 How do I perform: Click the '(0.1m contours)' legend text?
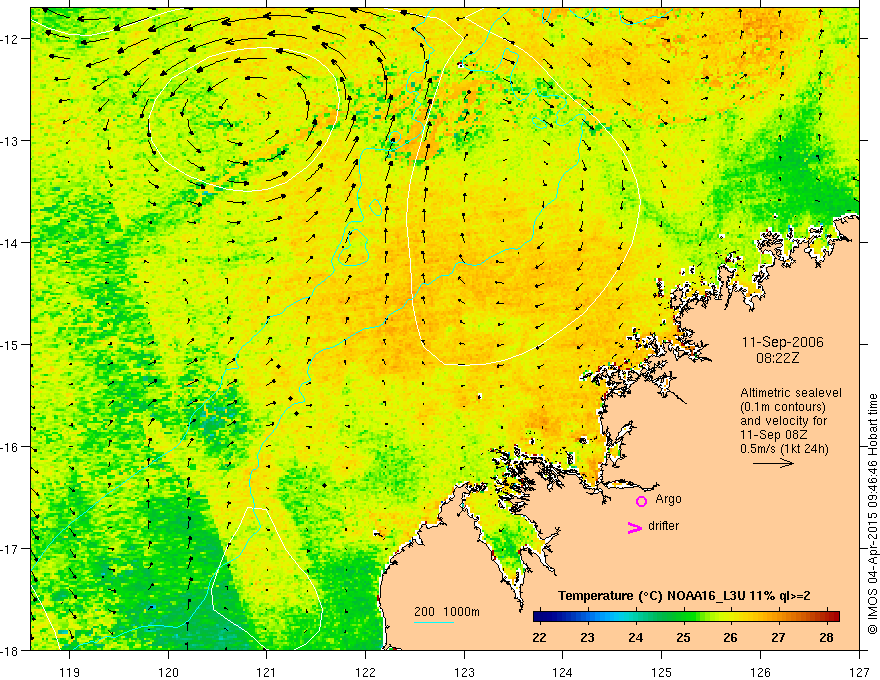pyautogui.click(x=783, y=407)
